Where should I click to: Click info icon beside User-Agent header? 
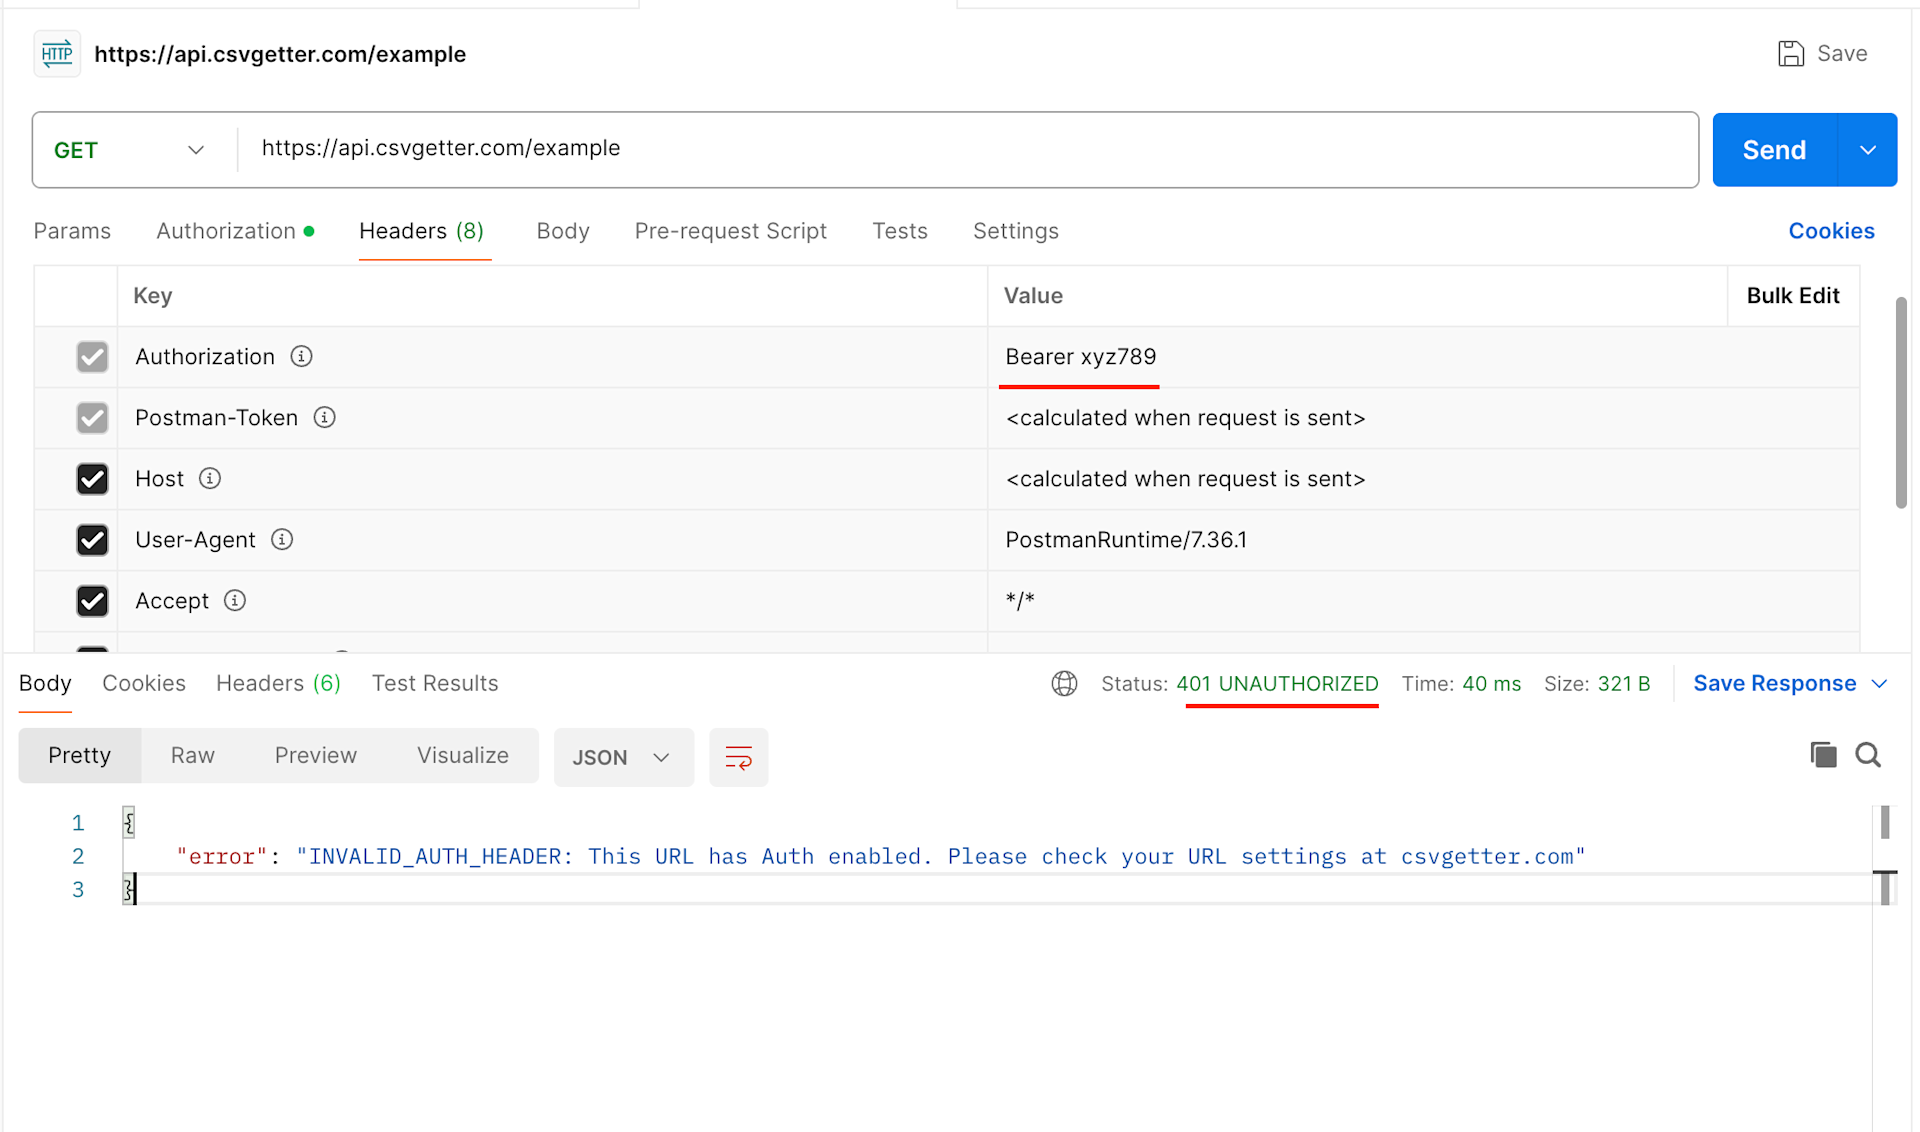click(x=282, y=540)
